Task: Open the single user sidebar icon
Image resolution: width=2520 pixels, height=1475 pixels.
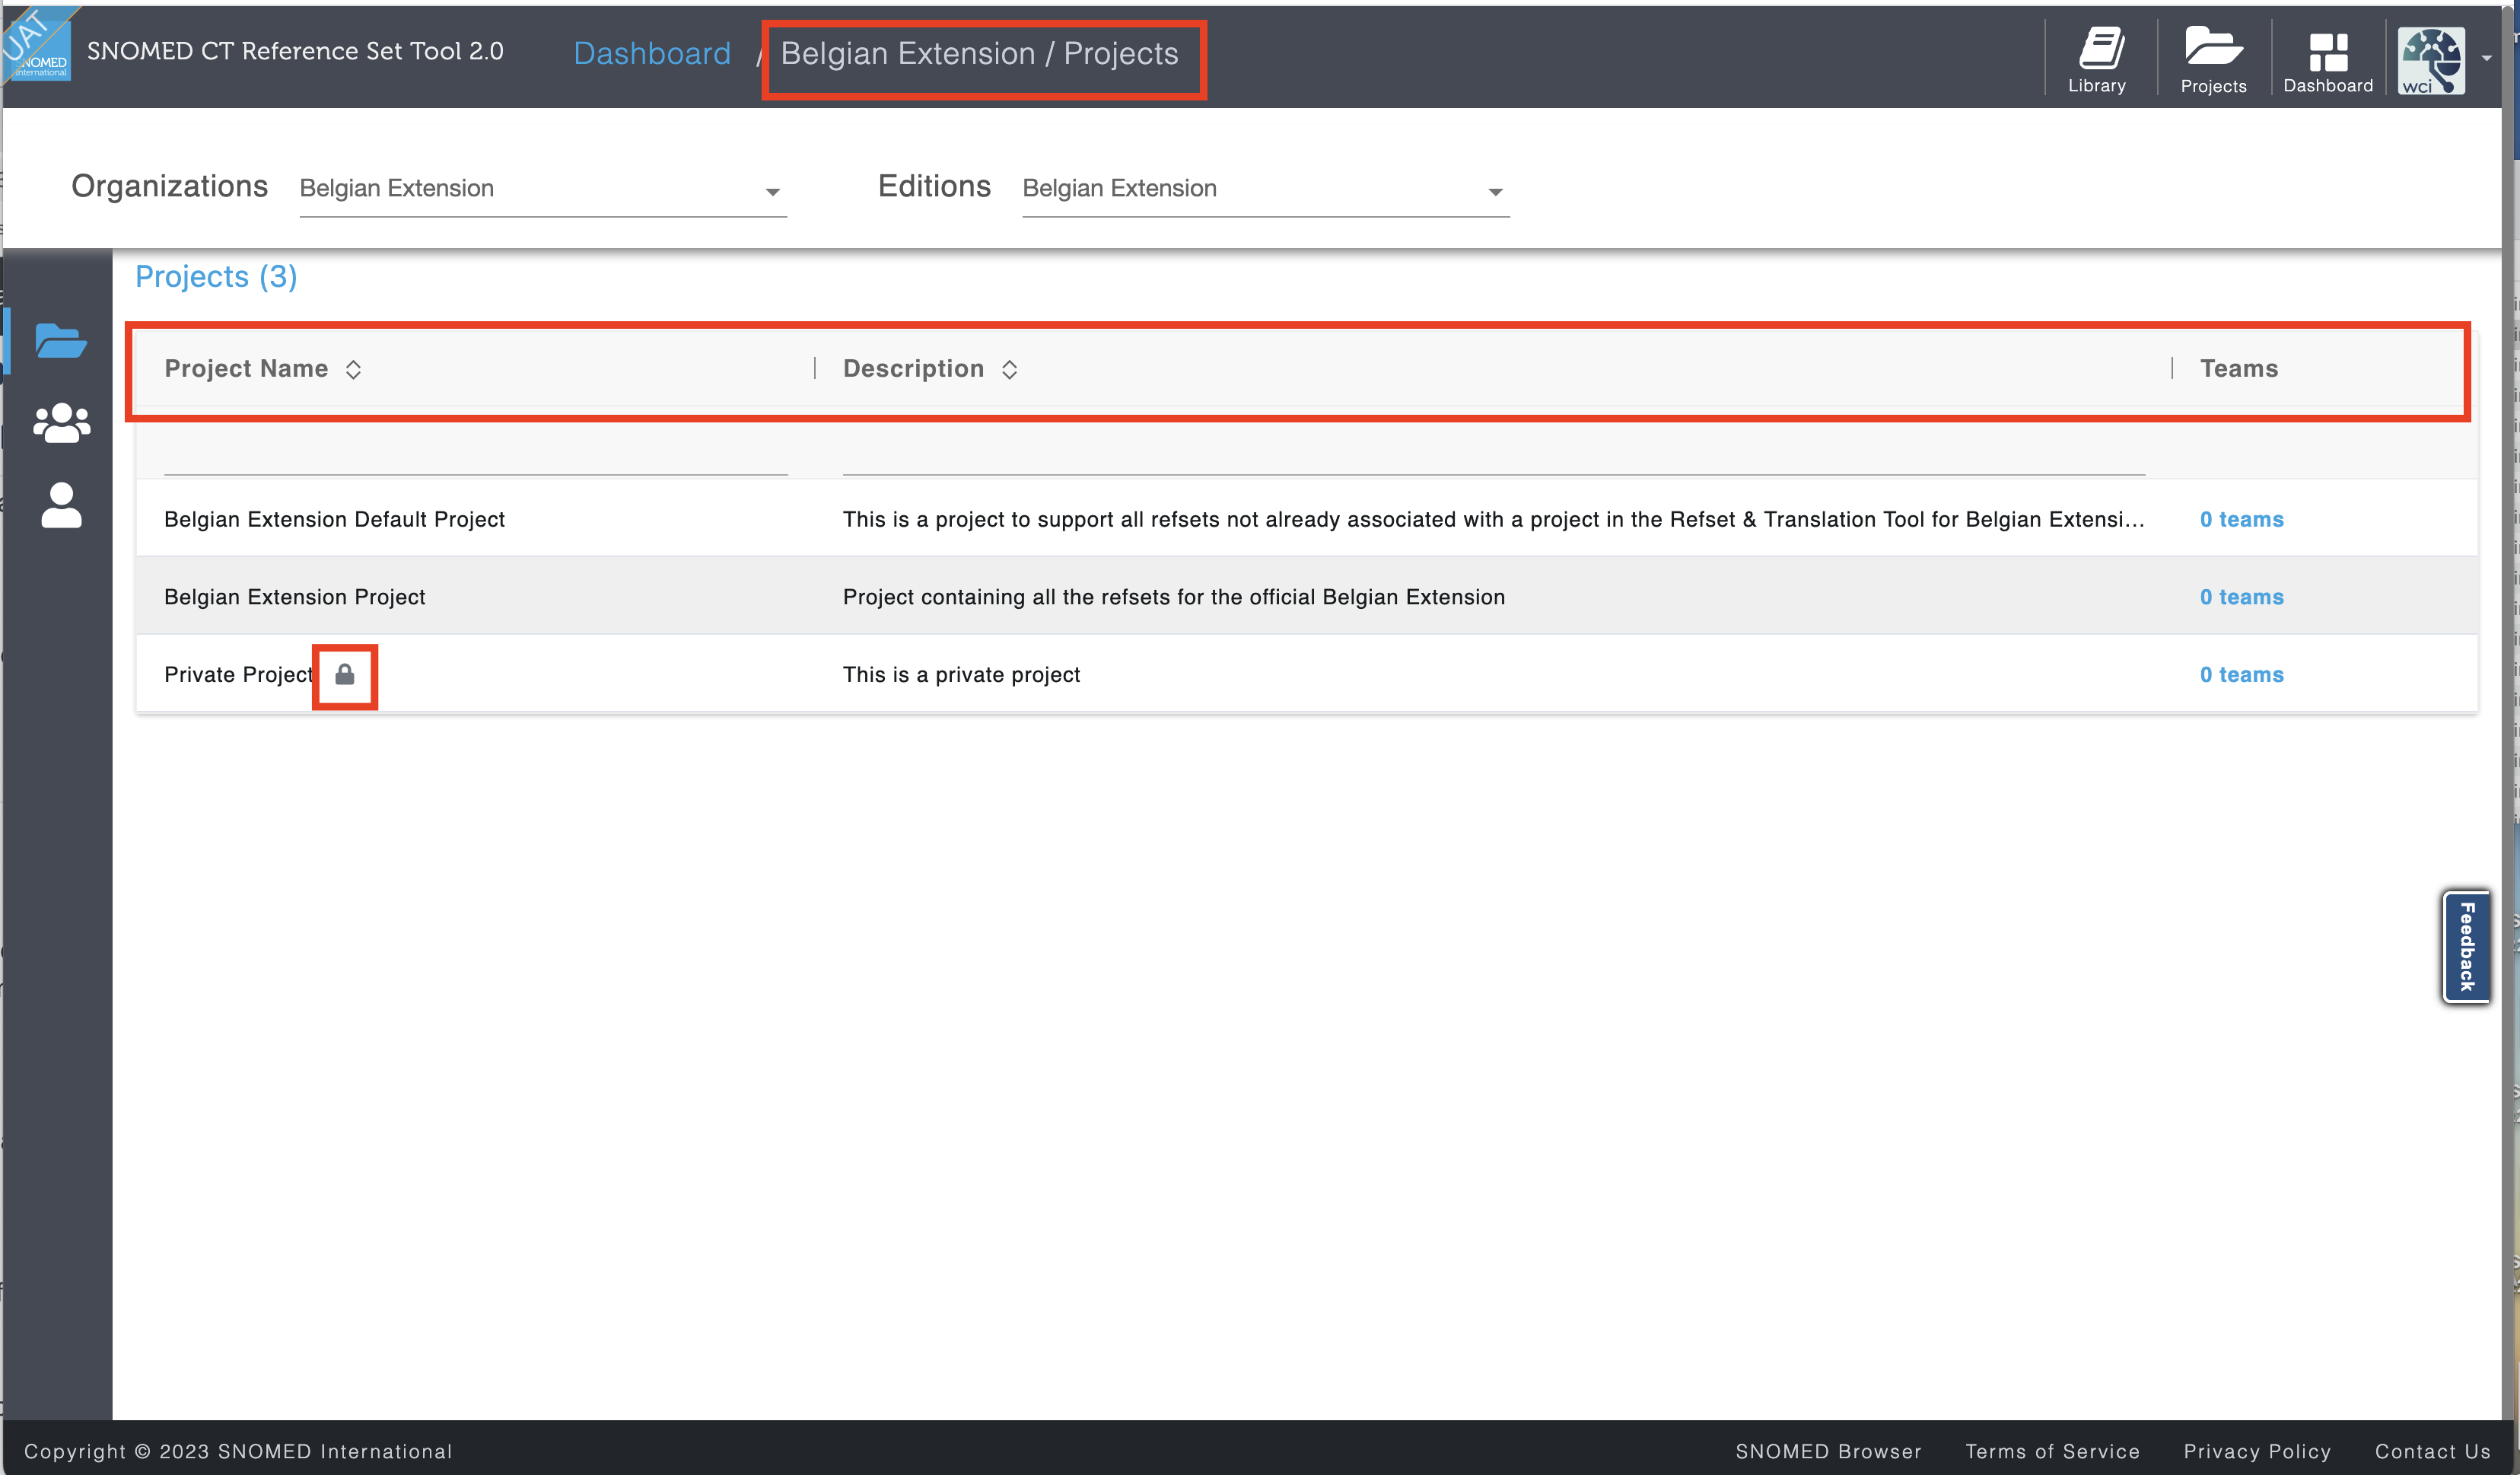Action: (61, 505)
